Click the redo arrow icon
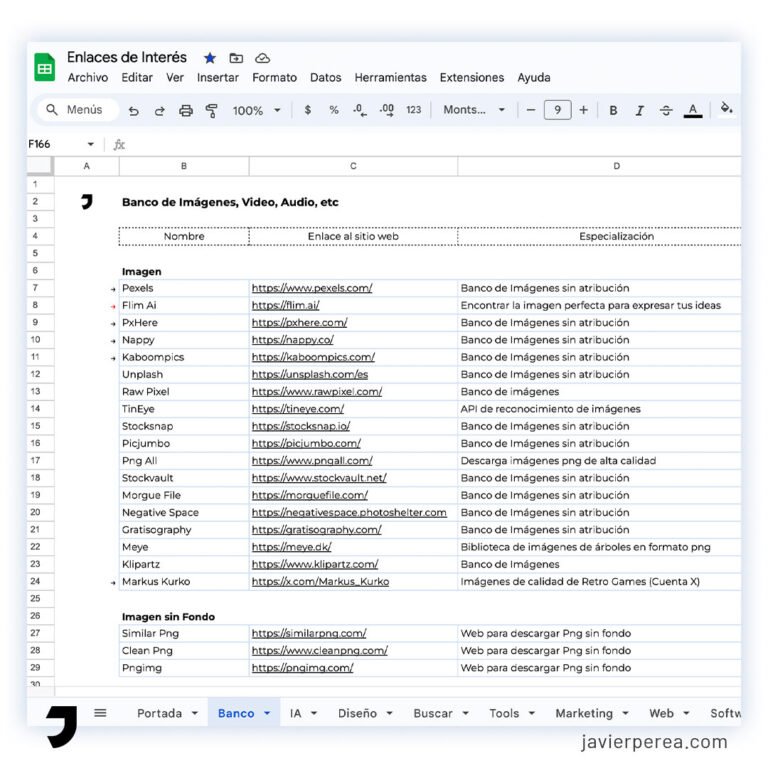 (x=160, y=111)
